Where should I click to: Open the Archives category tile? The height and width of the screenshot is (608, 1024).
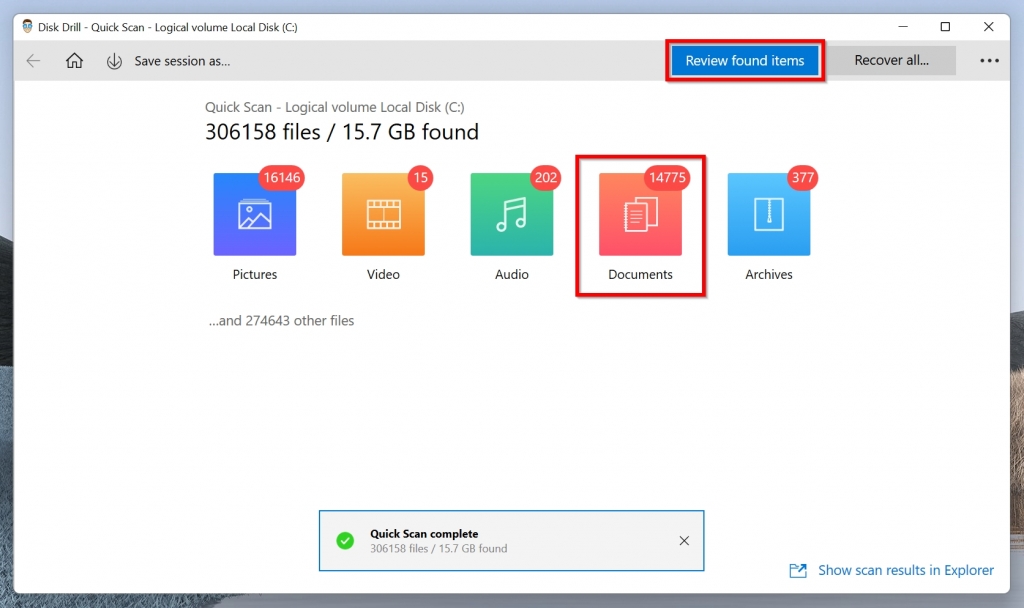pos(769,214)
